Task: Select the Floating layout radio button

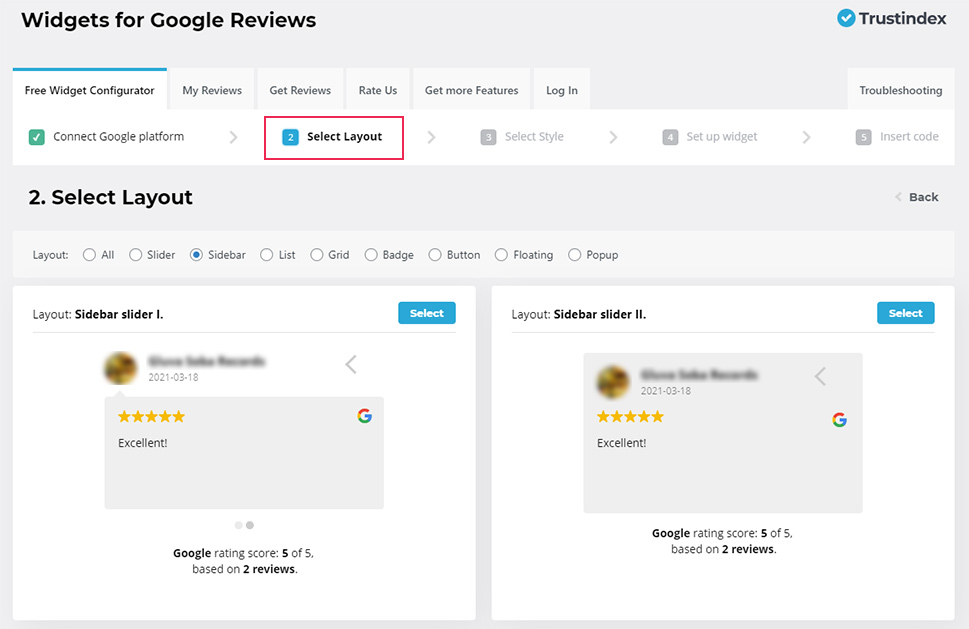Action: (x=501, y=255)
